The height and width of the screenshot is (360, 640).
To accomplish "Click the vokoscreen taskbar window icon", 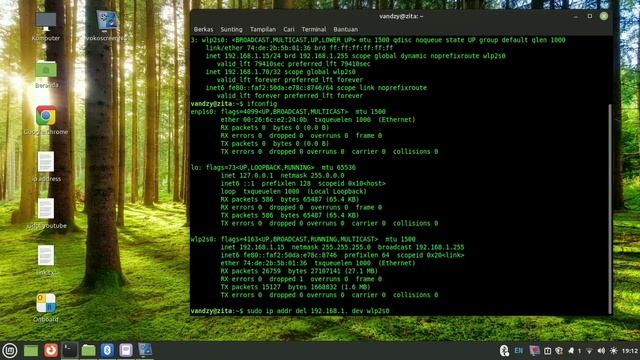I will [145, 350].
